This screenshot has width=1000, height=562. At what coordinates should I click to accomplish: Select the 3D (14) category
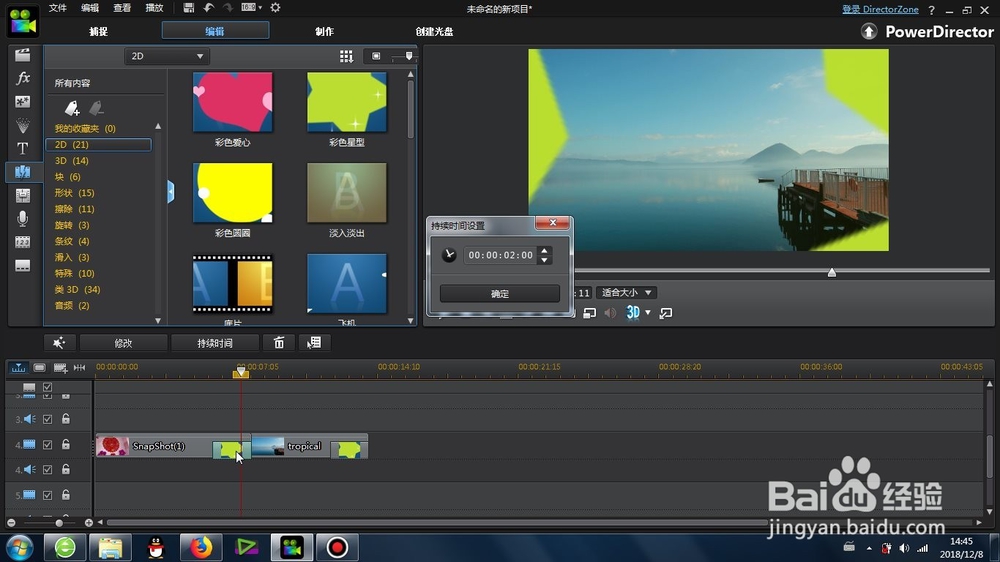coord(72,161)
